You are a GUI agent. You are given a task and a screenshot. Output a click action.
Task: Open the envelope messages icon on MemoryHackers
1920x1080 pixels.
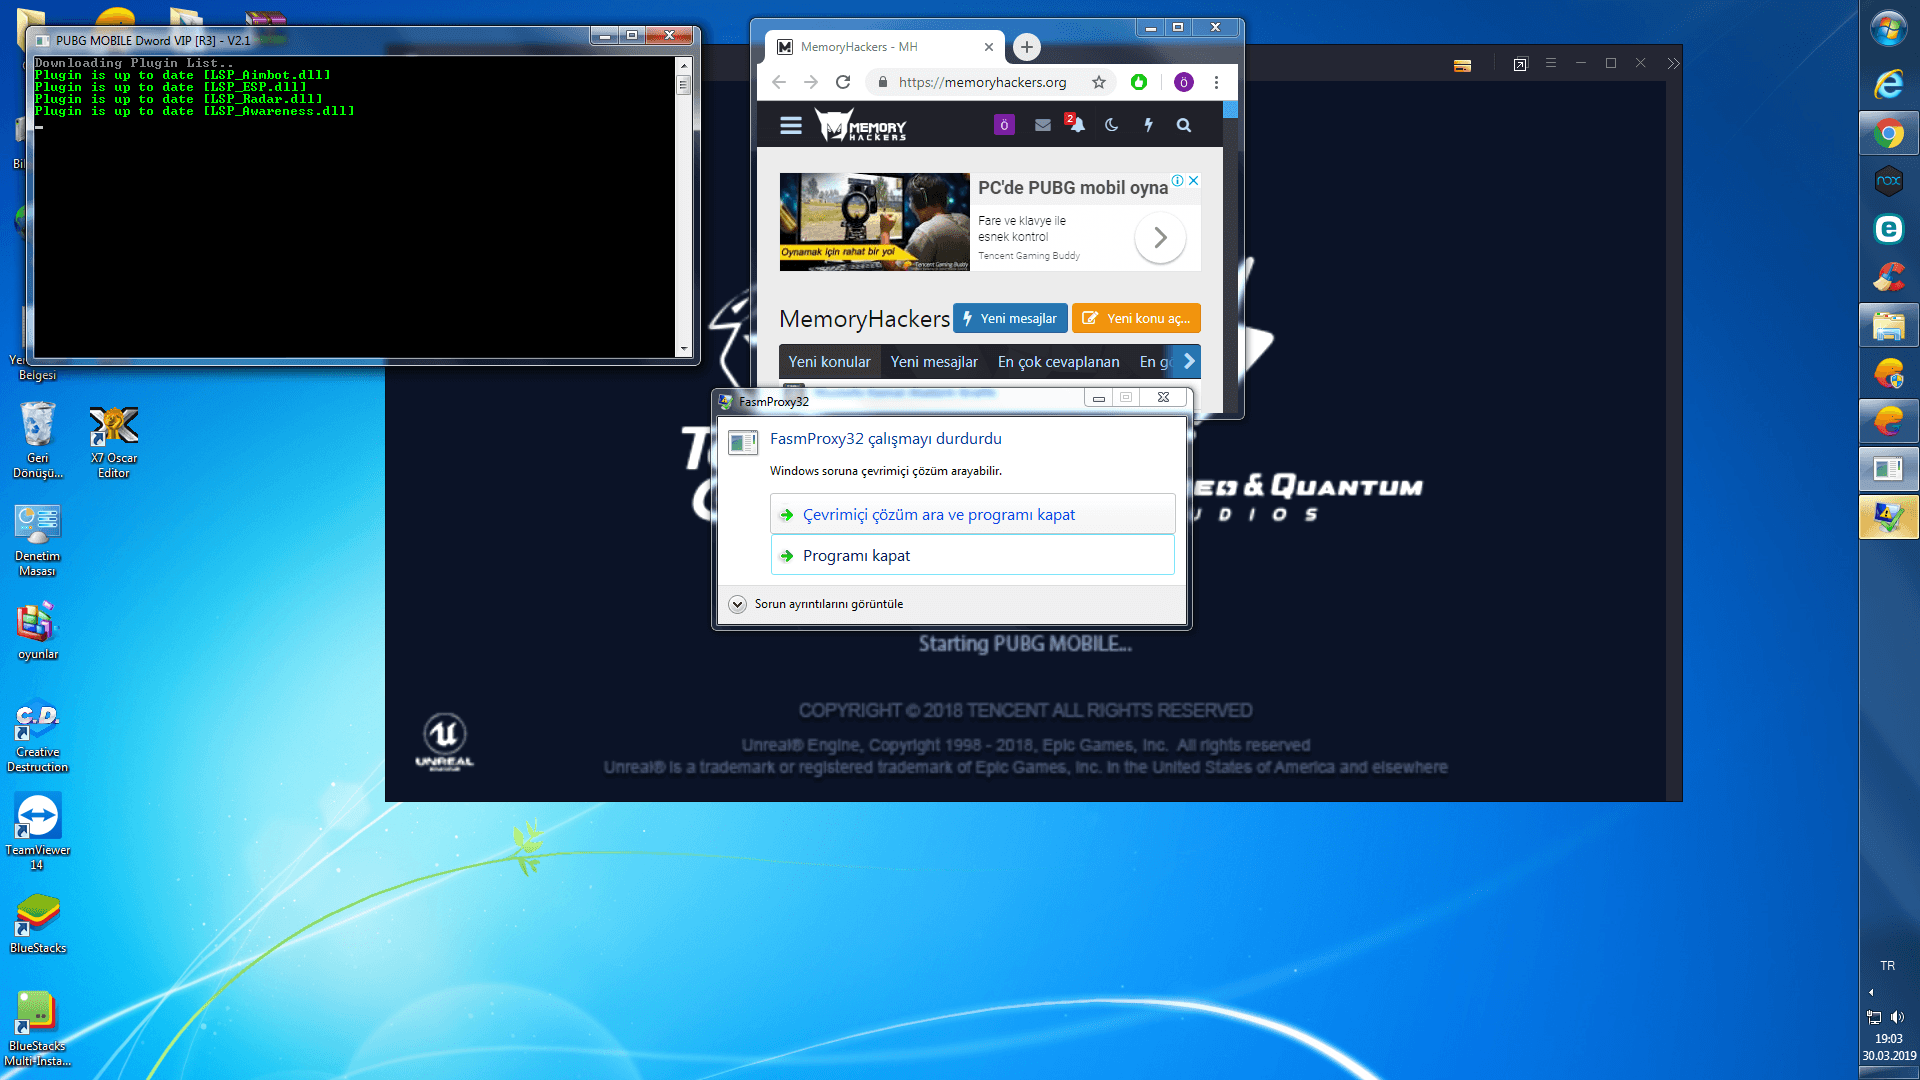coord(1043,125)
